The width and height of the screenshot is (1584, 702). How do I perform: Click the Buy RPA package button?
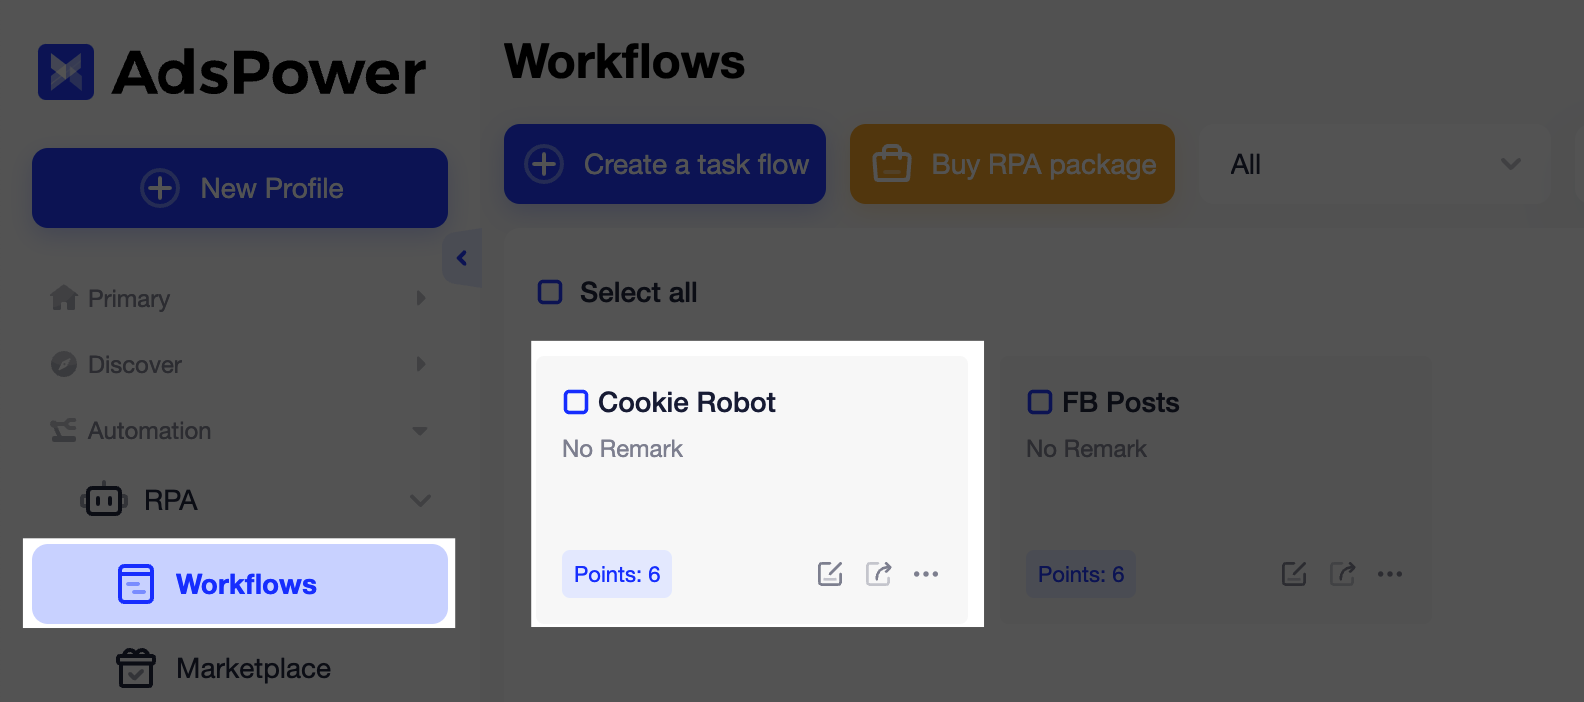tap(1011, 164)
